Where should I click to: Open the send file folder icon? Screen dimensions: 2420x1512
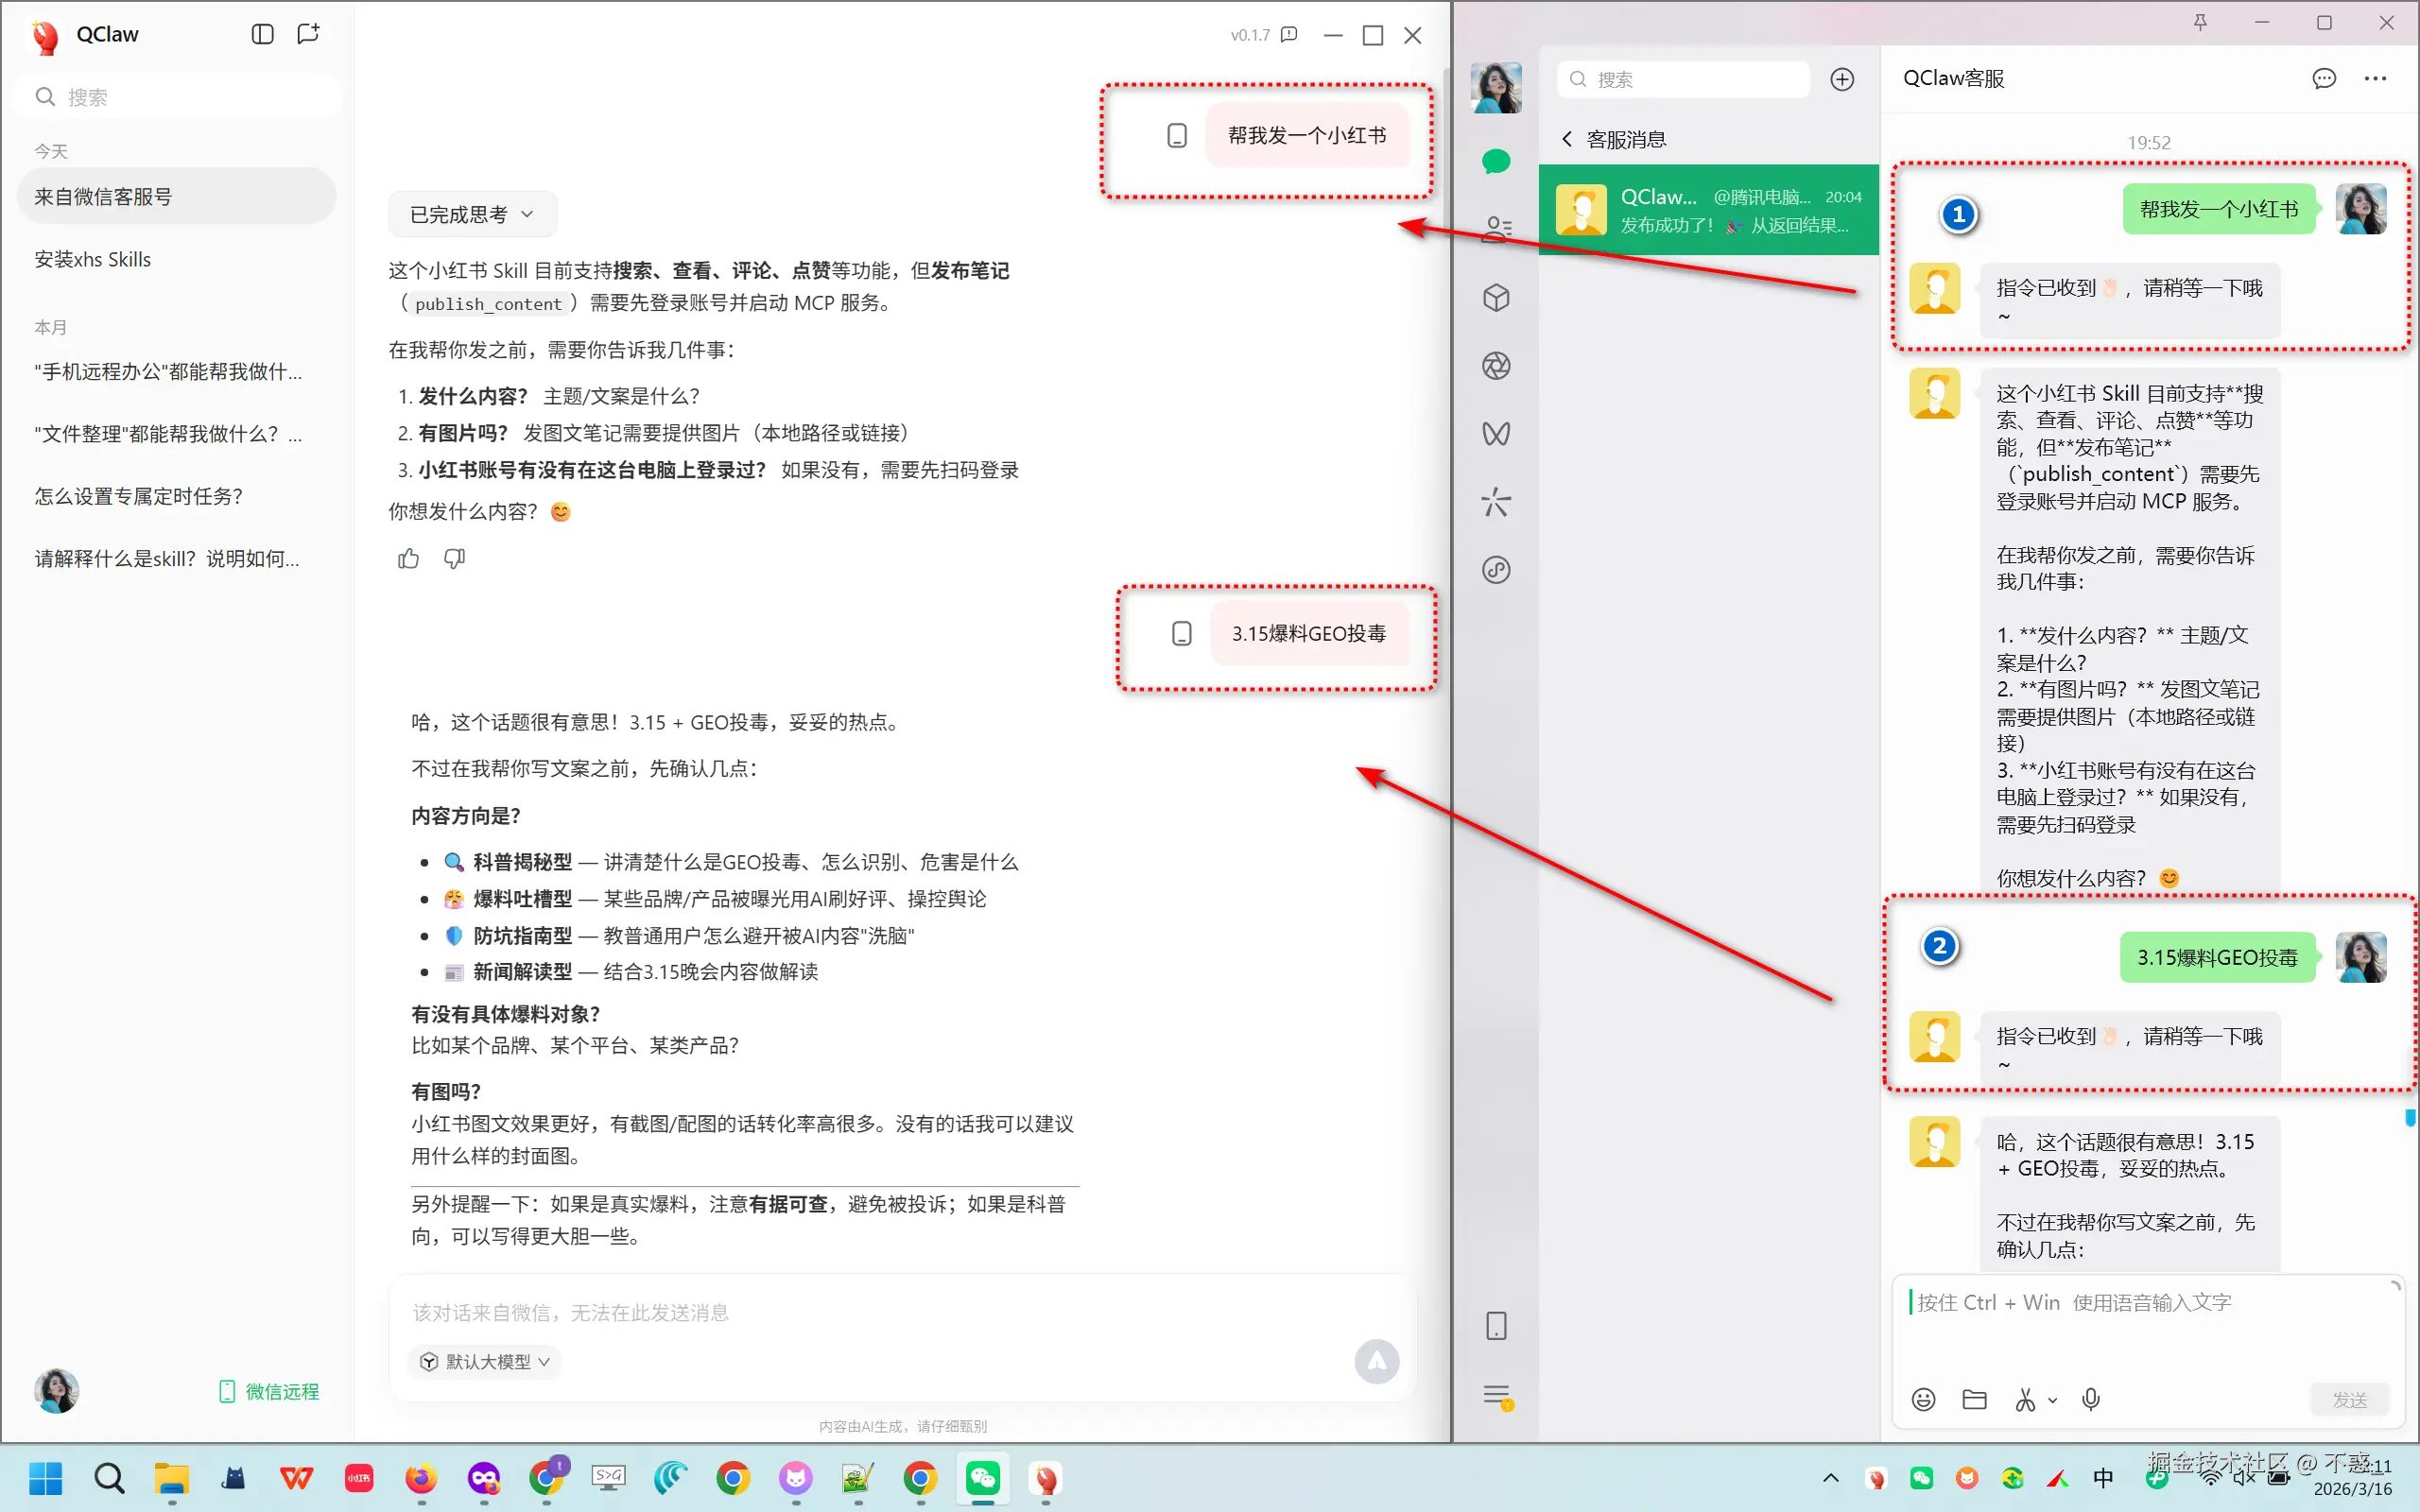(x=1974, y=1399)
